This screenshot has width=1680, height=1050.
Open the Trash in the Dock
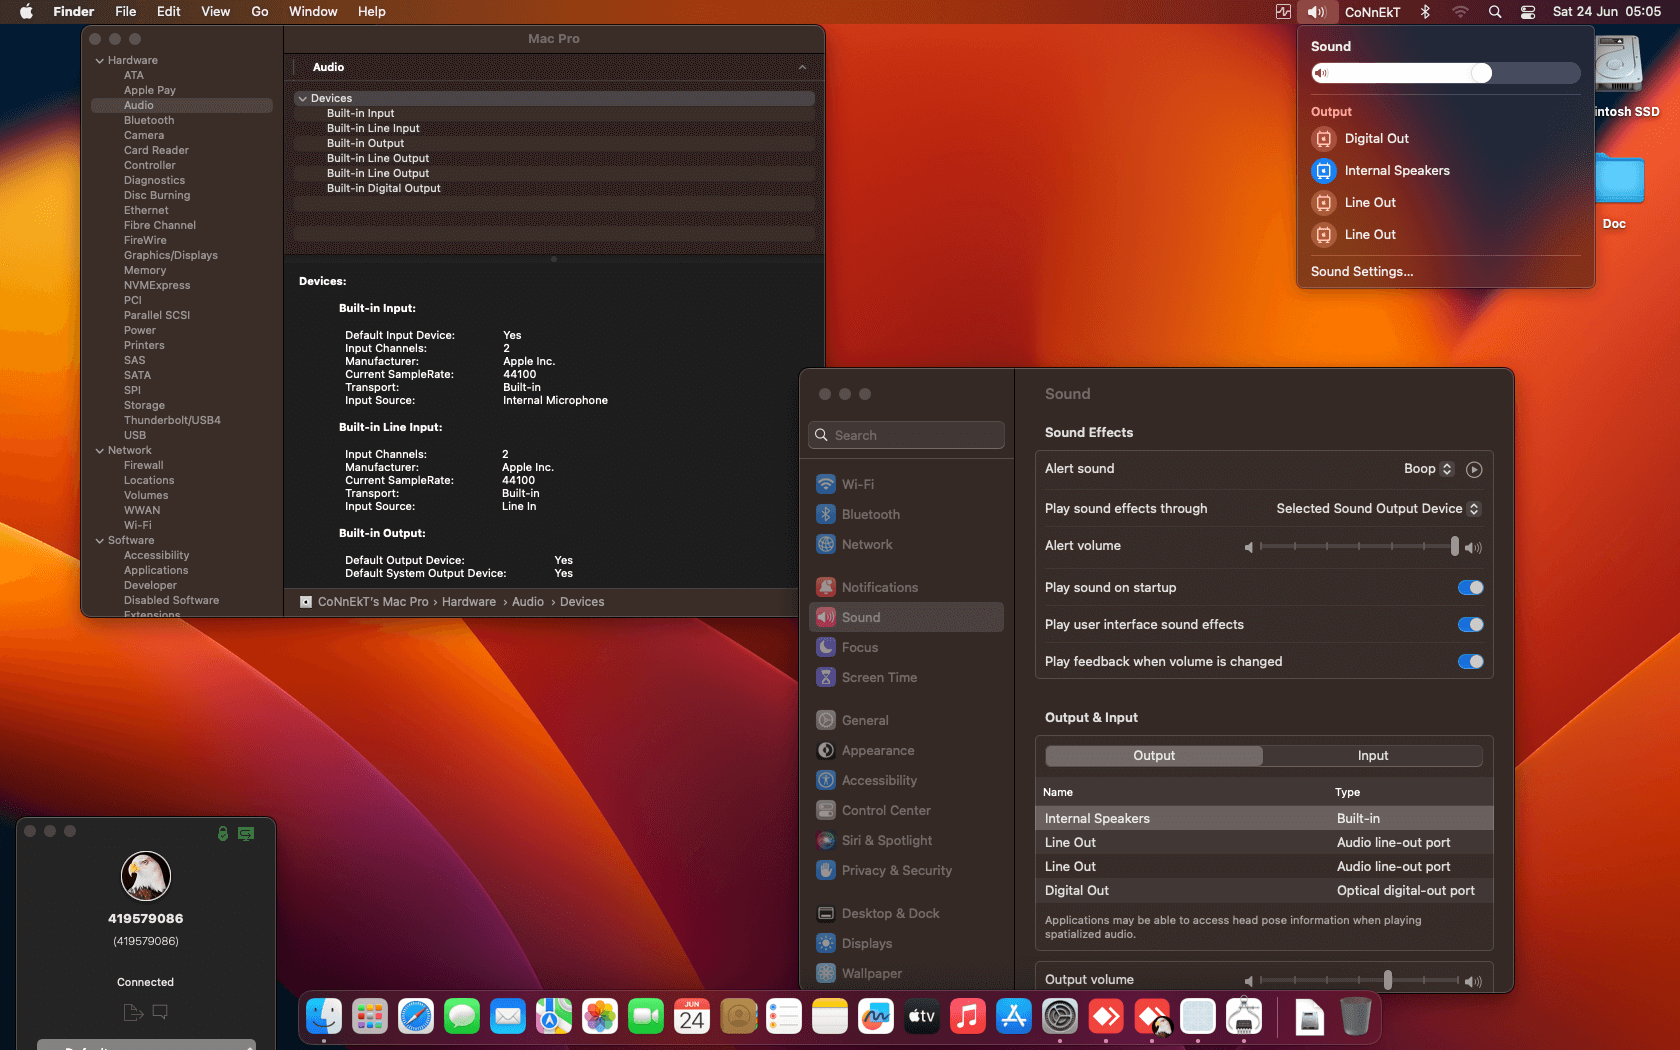pos(1355,1017)
